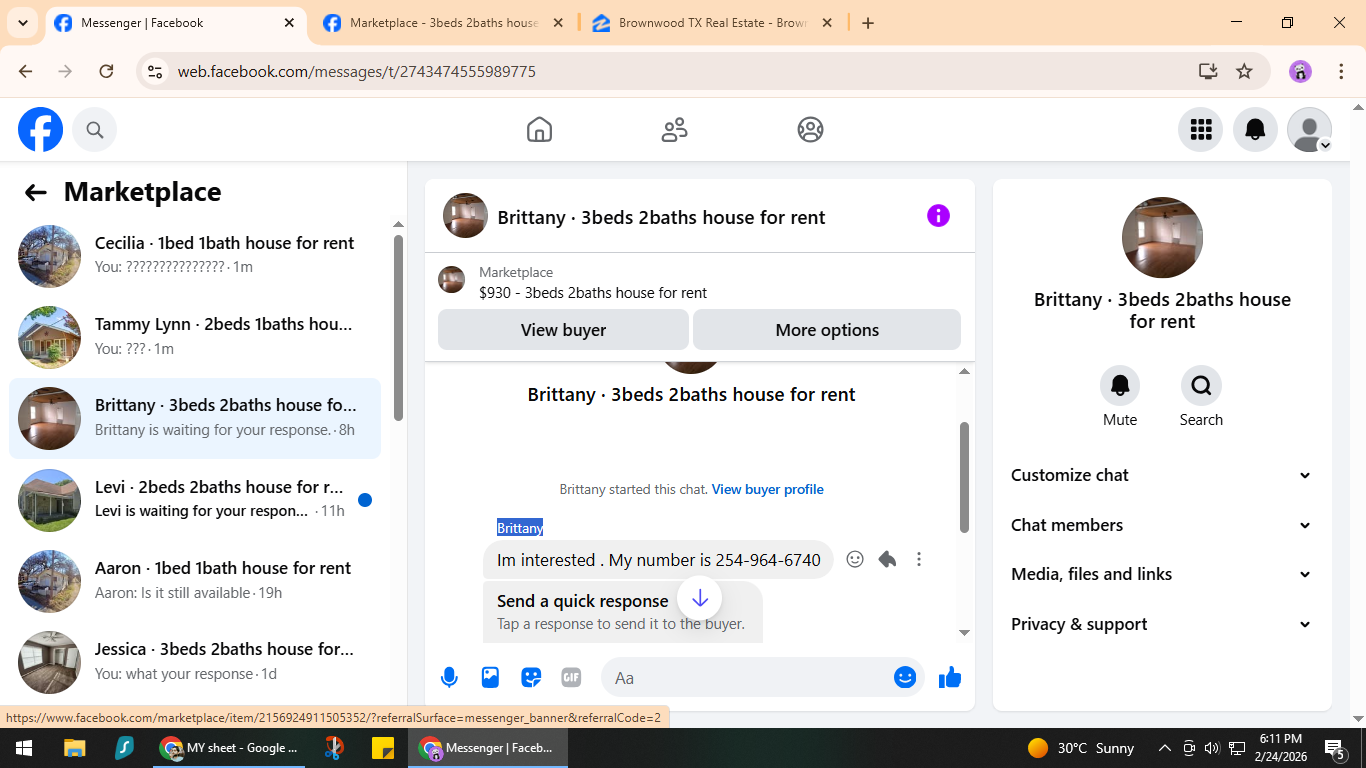This screenshot has width=1366, height=768.
Task: Open Chrome profile avatar in toolbar
Action: pos(1300,71)
